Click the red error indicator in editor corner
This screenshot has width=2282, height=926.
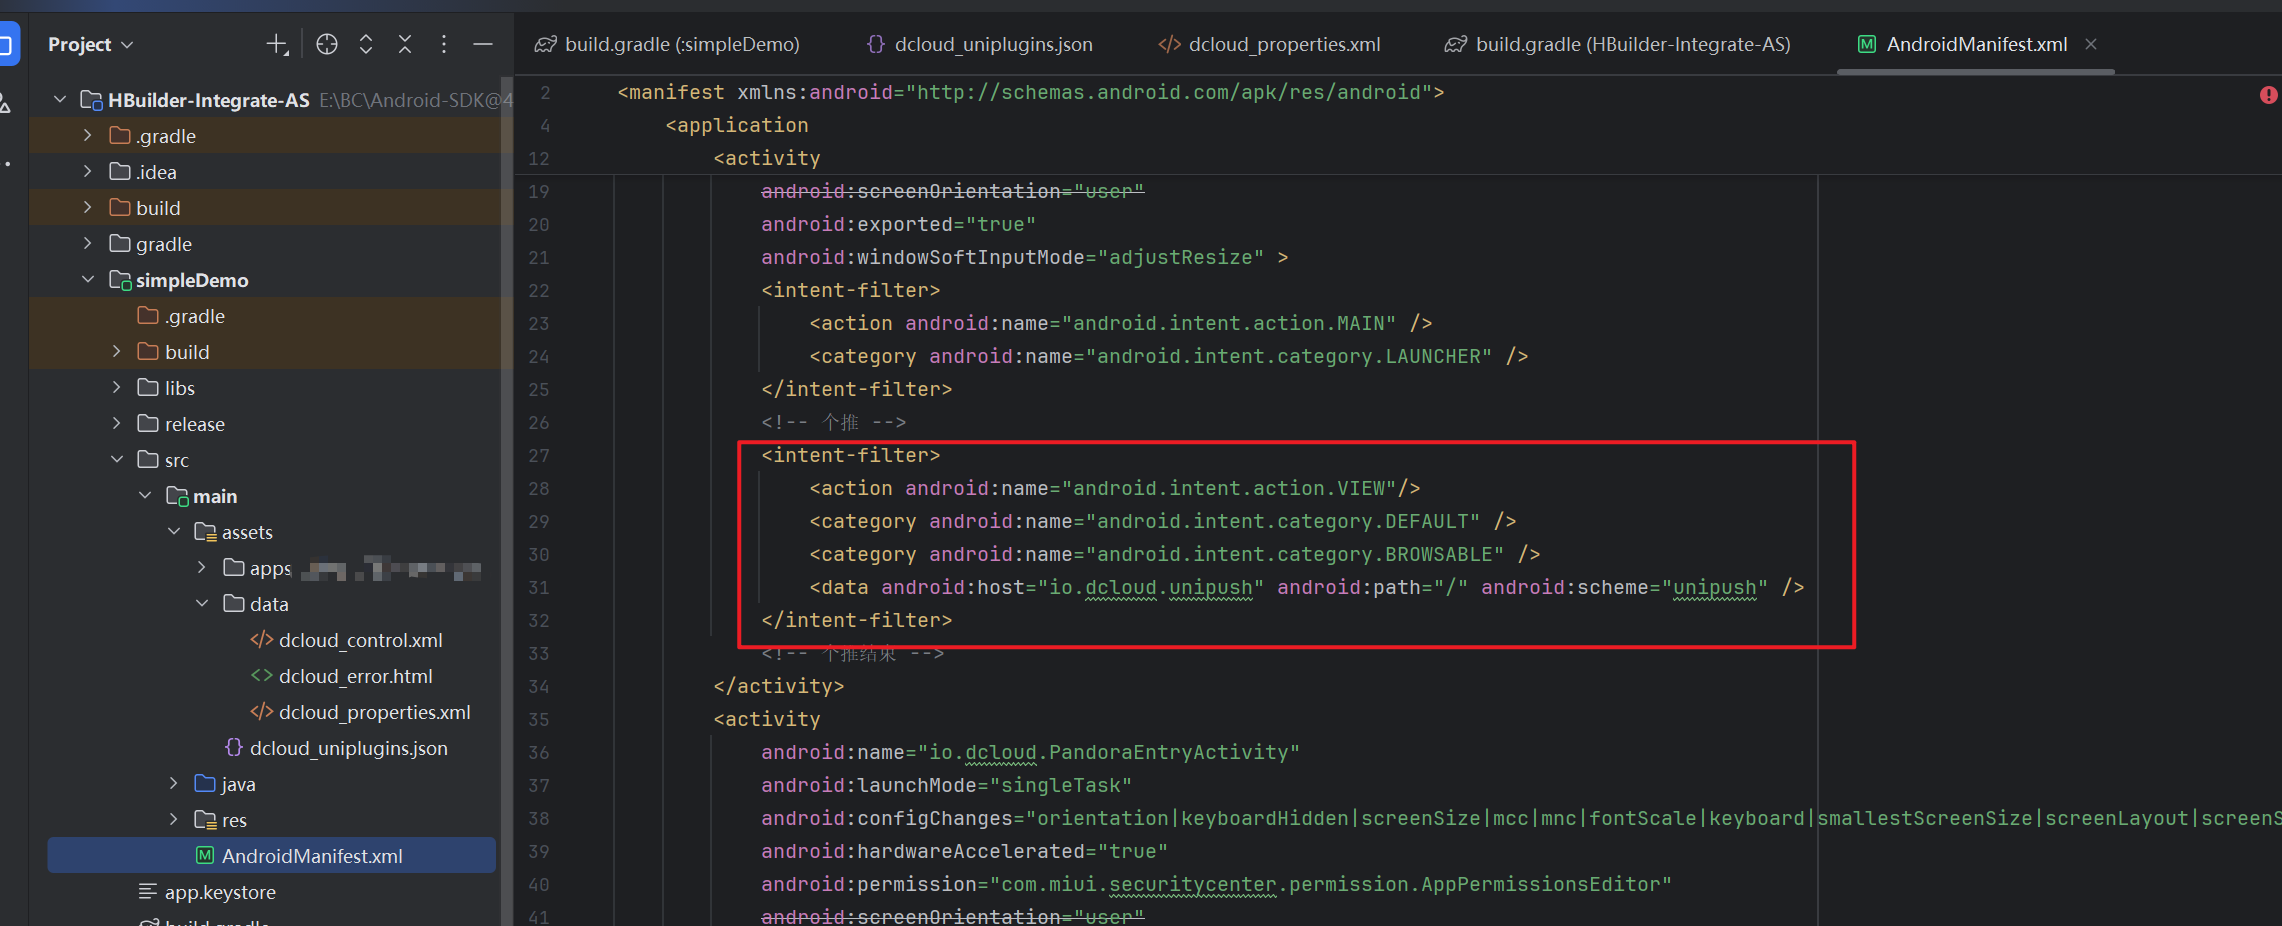[x=2268, y=95]
